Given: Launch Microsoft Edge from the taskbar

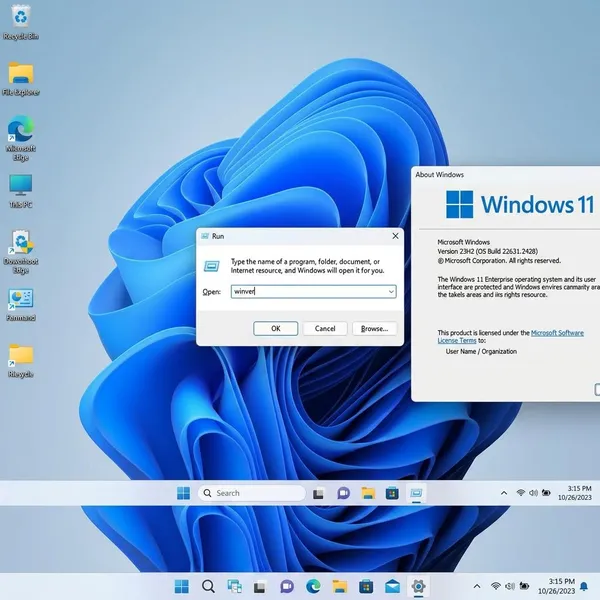Looking at the screenshot, I should click(313, 586).
